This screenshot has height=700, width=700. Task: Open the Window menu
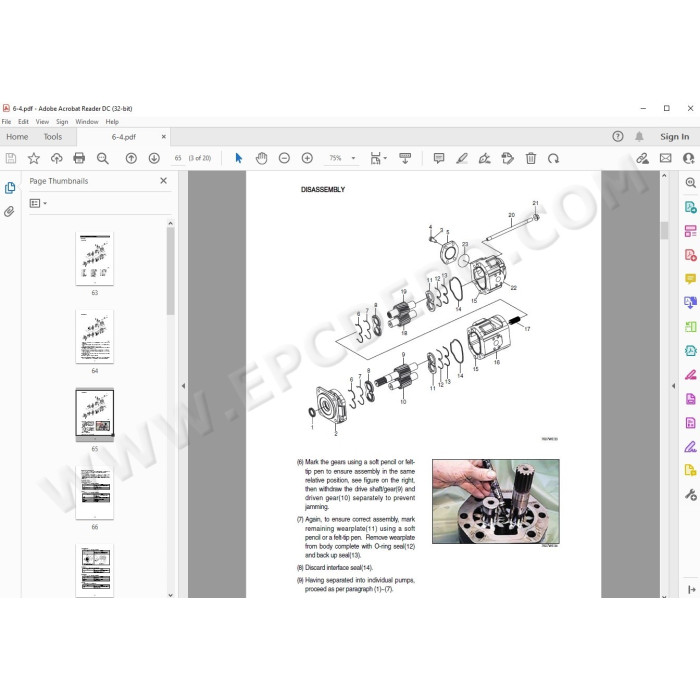(x=87, y=121)
